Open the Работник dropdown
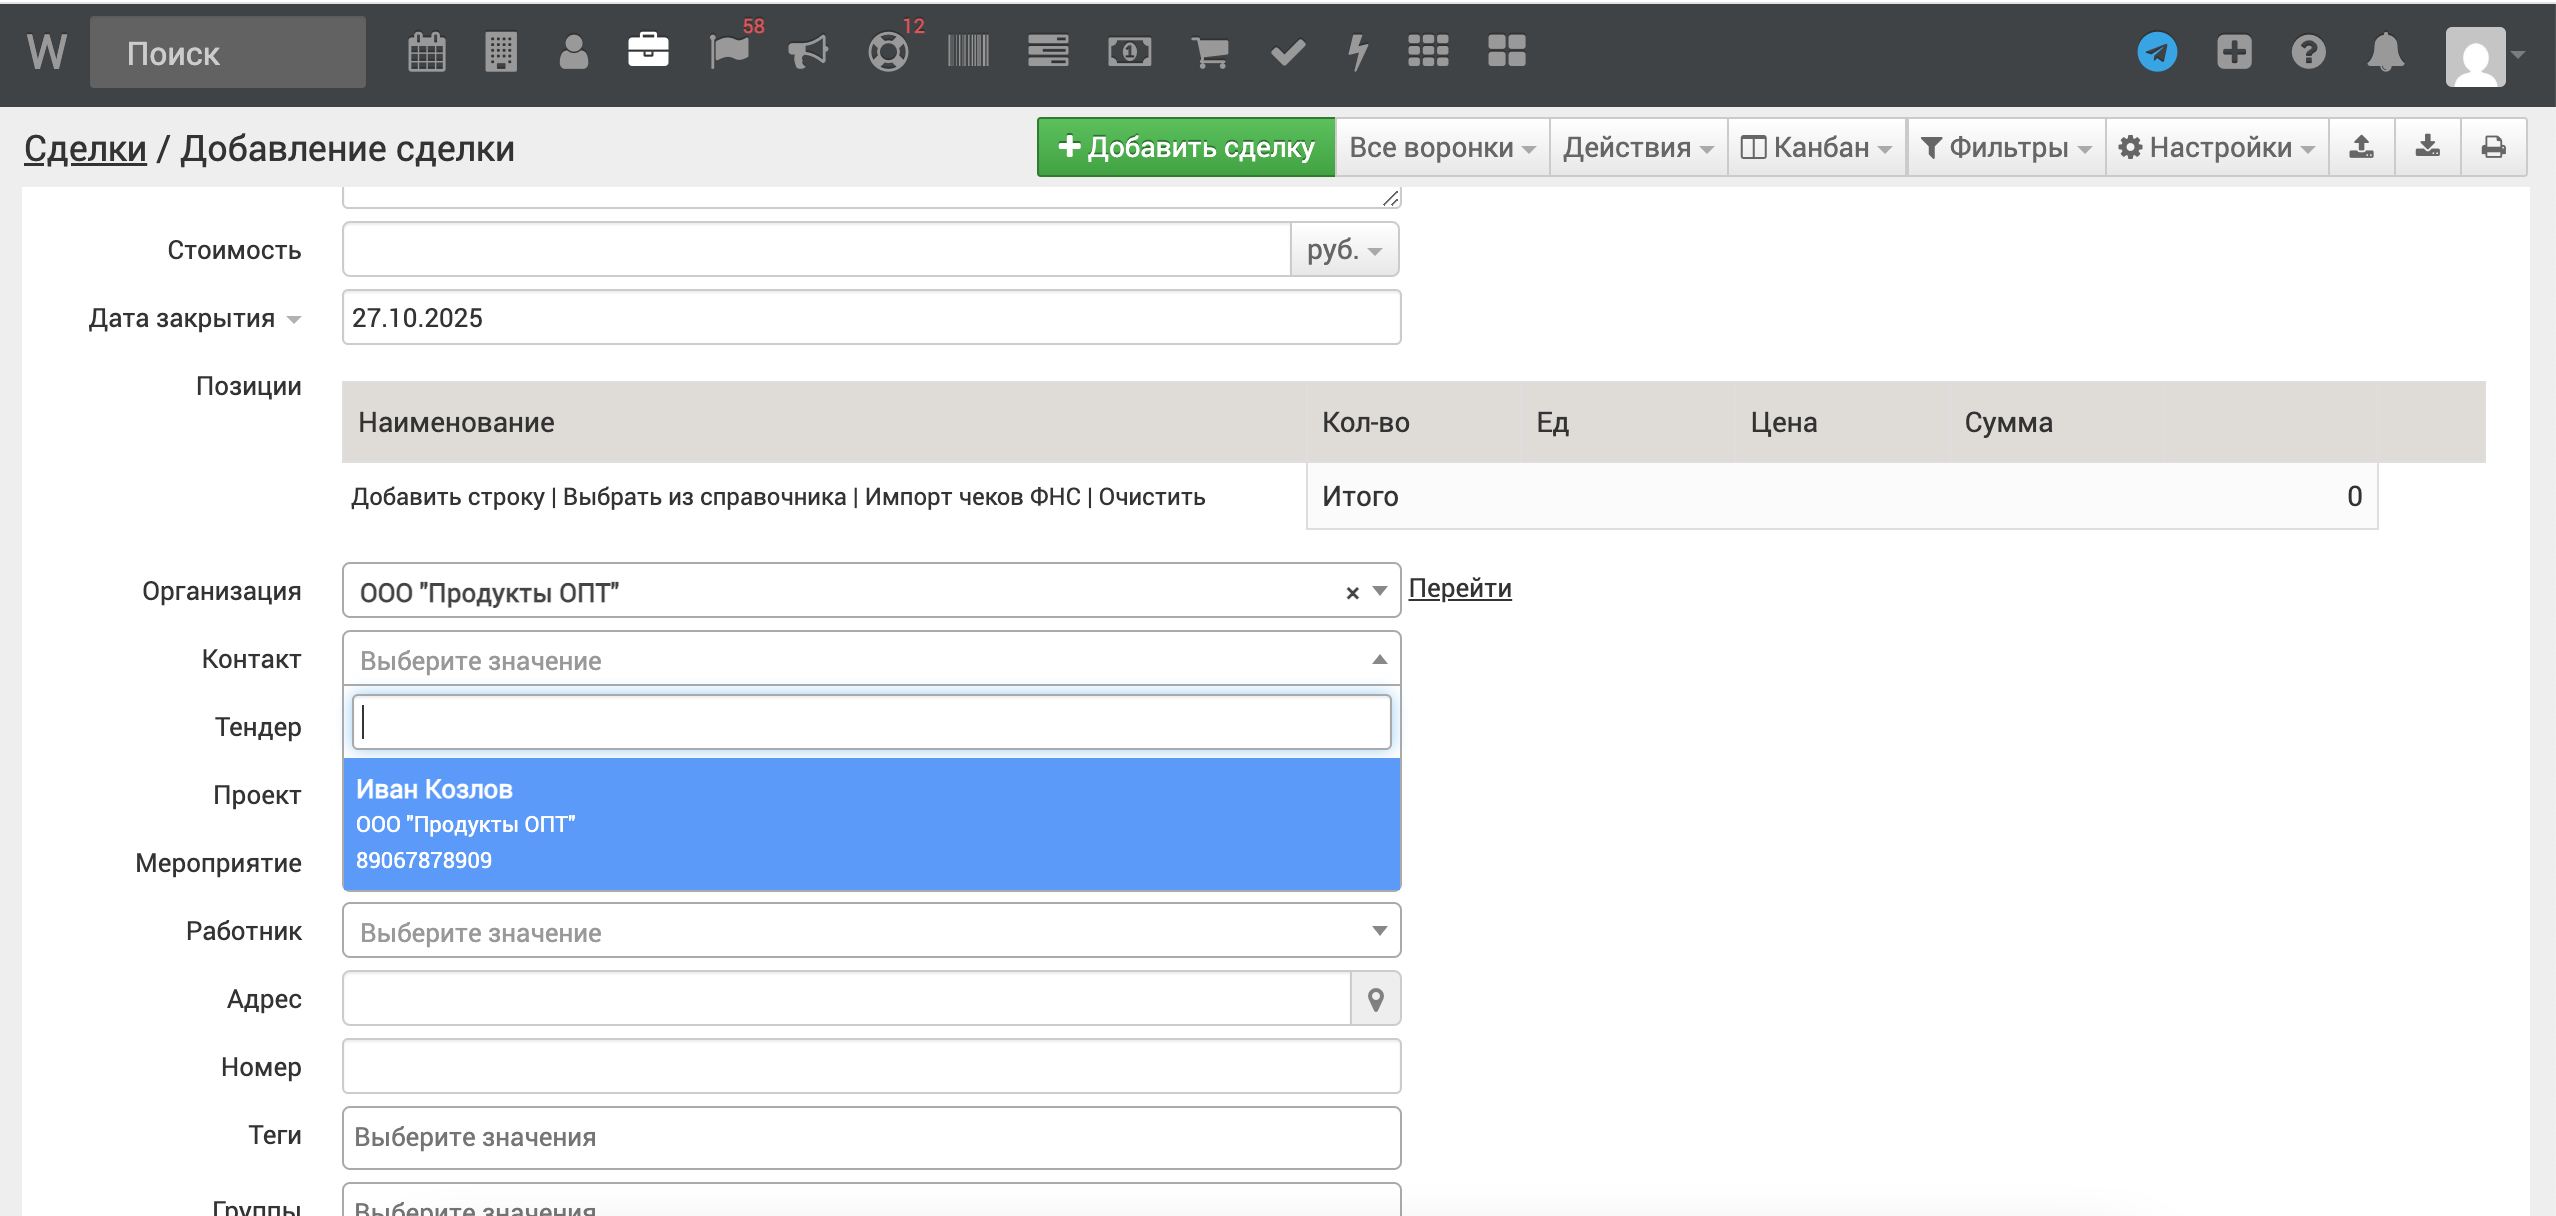 (870, 931)
